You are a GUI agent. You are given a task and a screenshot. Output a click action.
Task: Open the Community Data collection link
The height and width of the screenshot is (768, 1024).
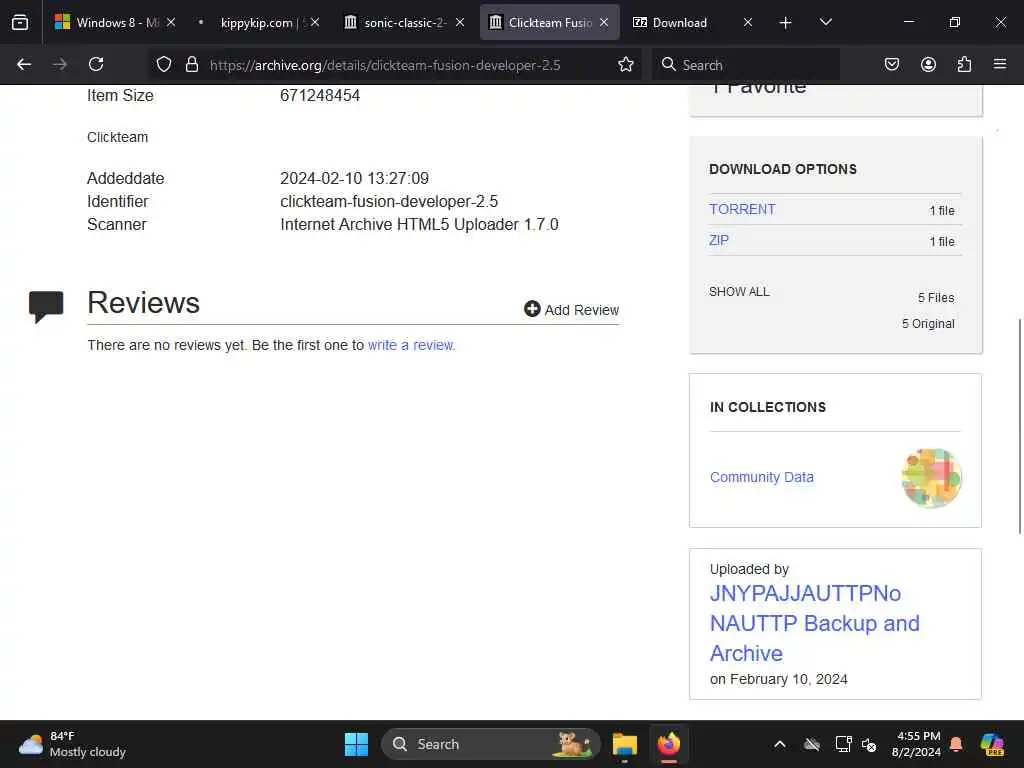pos(761,477)
